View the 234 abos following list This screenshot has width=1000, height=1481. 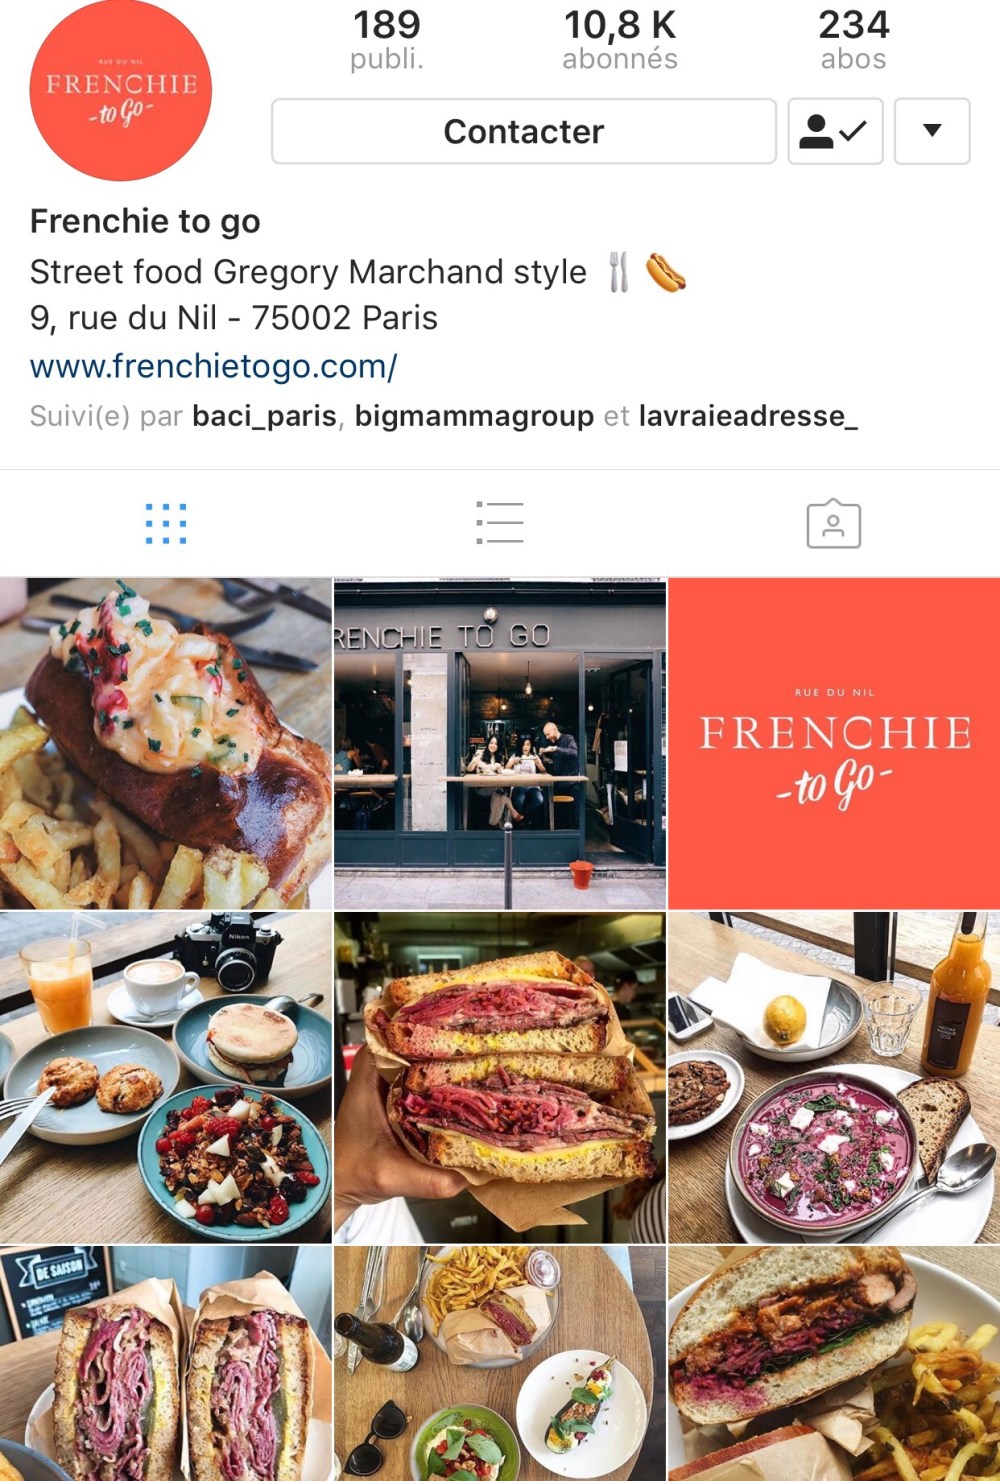854,40
